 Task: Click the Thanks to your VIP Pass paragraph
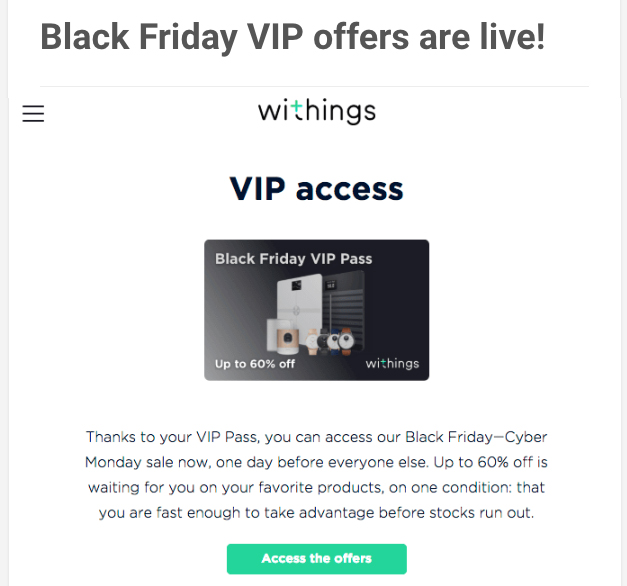(x=316, y=474)
